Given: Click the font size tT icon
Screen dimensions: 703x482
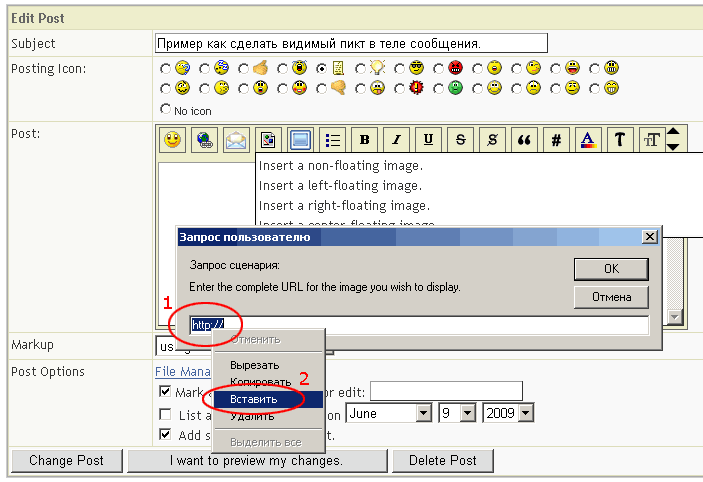Looking at the screenshot, I should 652,140.
